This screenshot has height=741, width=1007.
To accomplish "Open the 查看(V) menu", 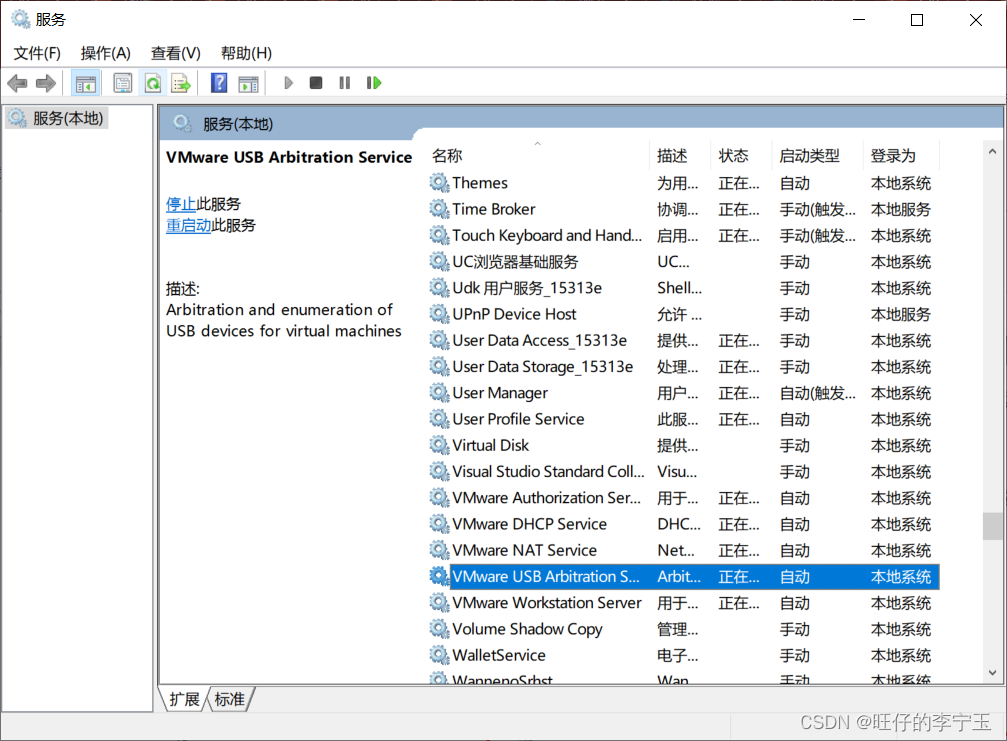I will tap(175, 53).
